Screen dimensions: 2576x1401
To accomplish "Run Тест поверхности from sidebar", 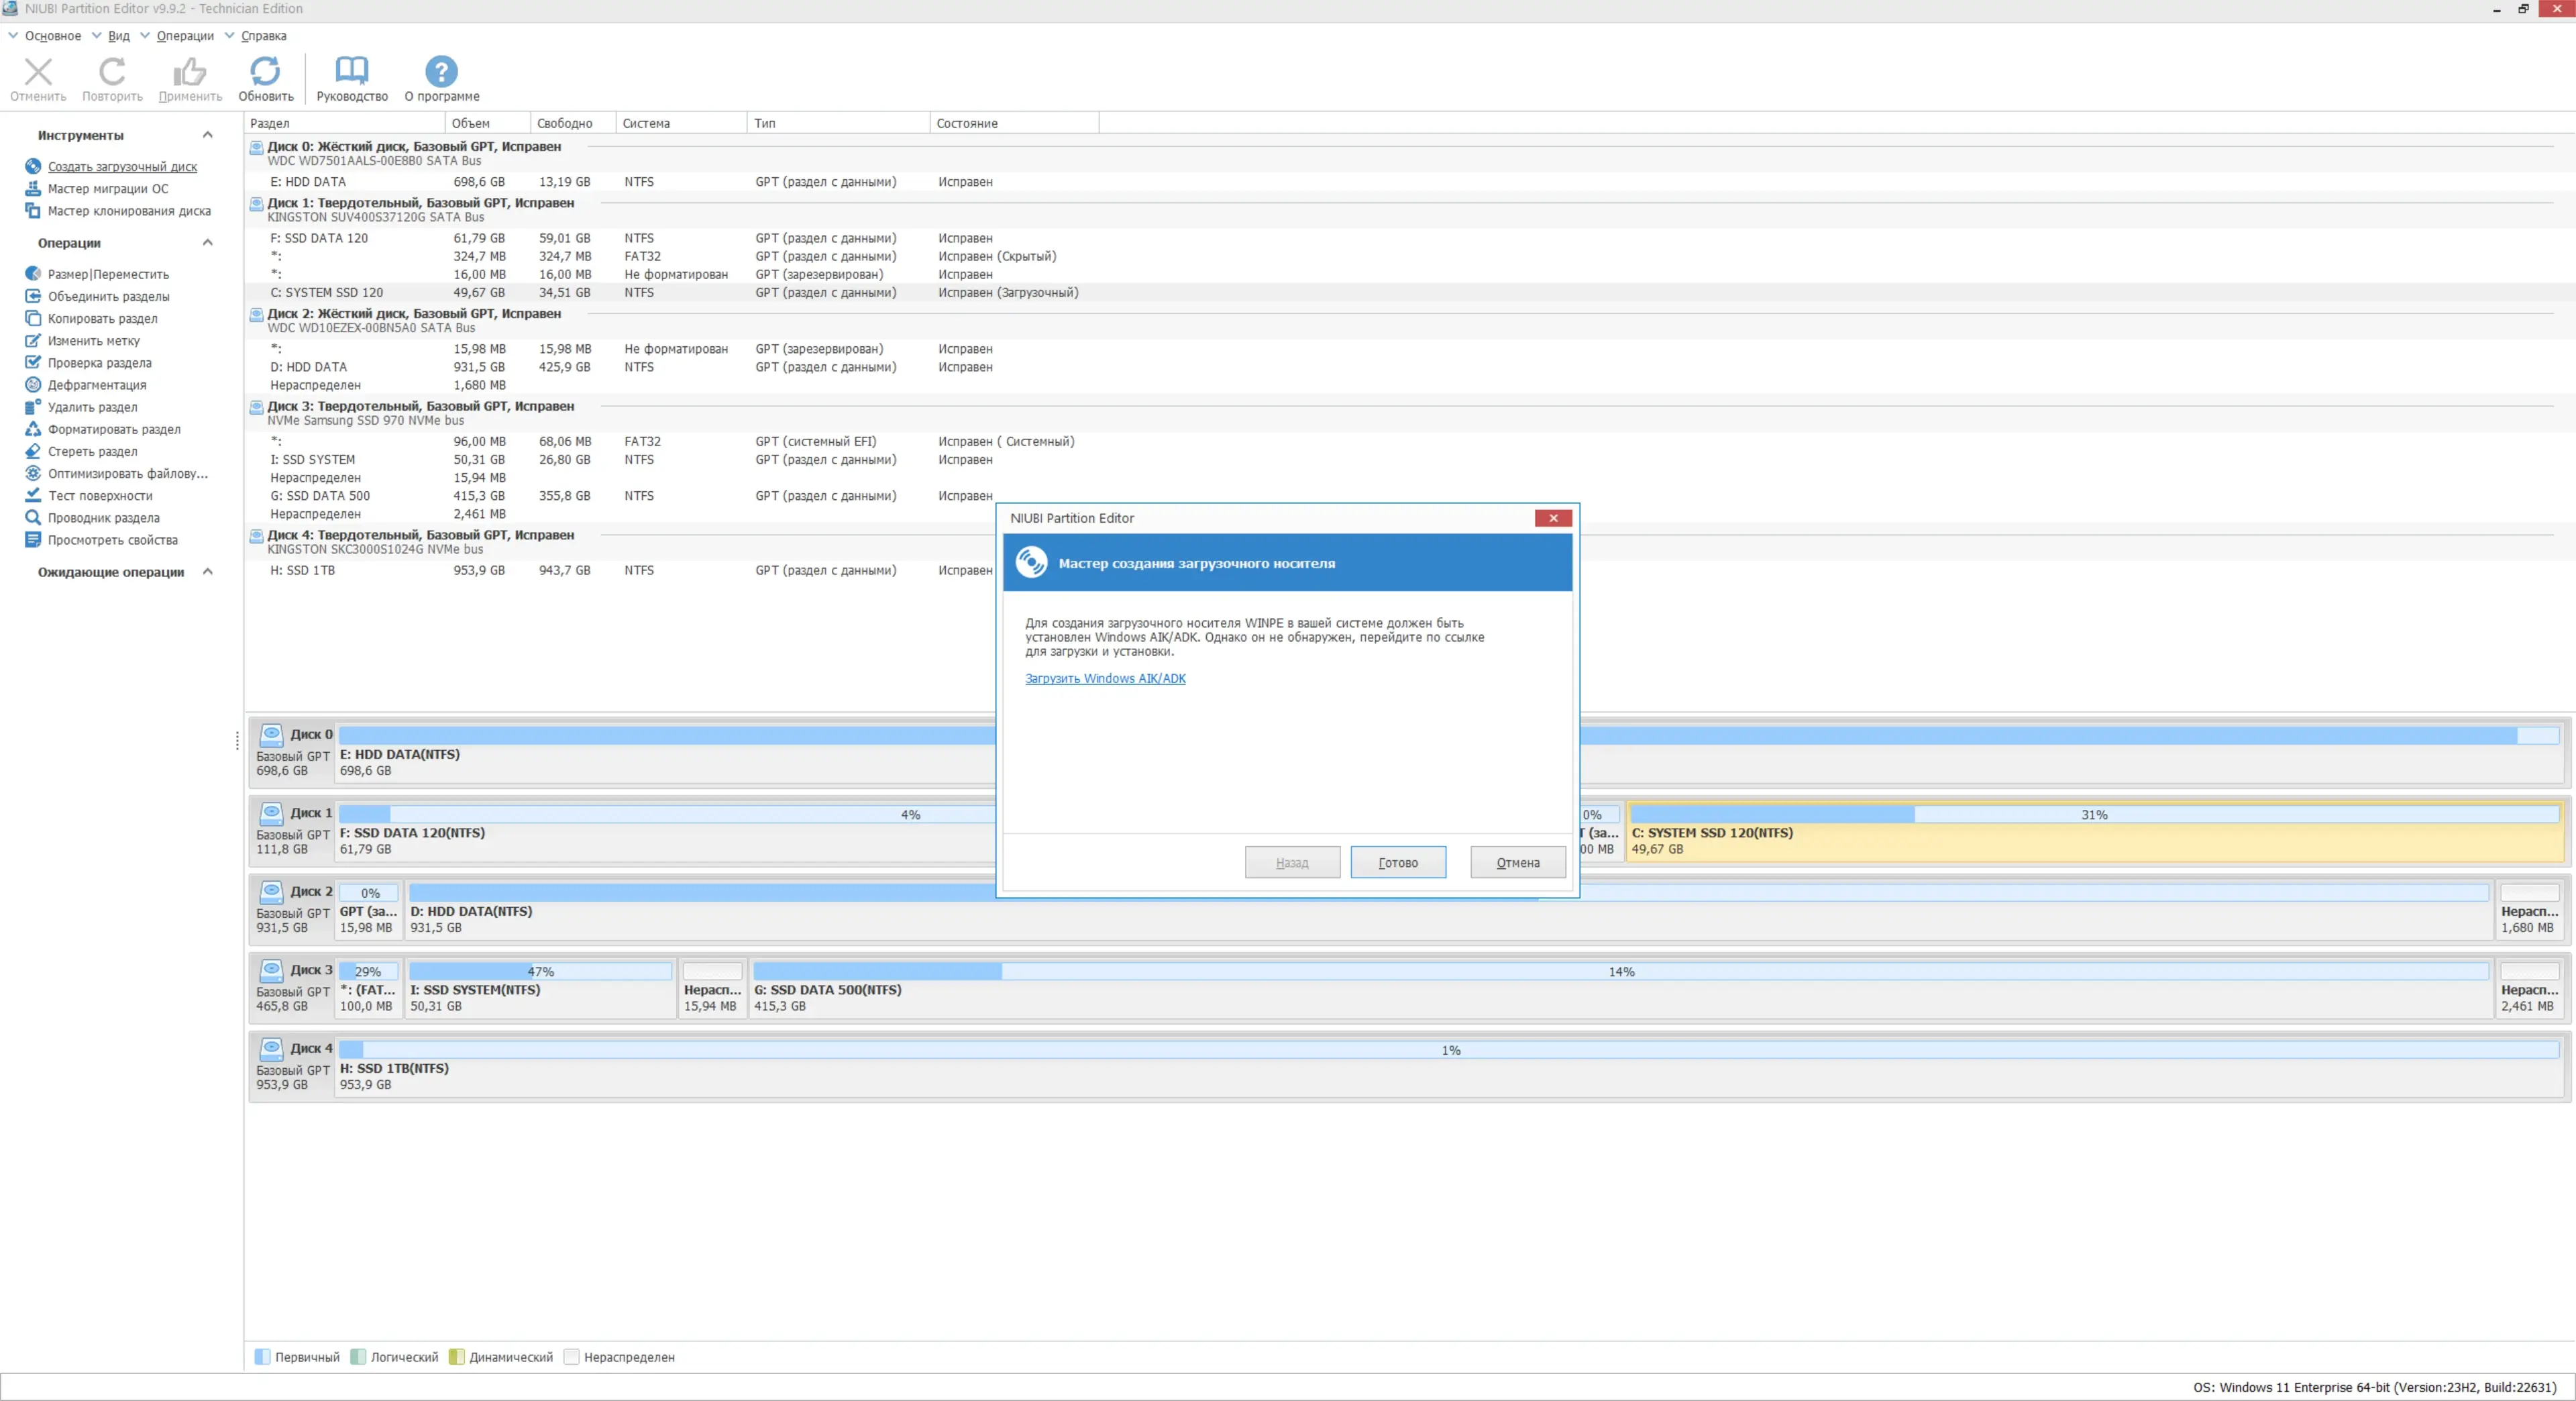I will [100, 496].
